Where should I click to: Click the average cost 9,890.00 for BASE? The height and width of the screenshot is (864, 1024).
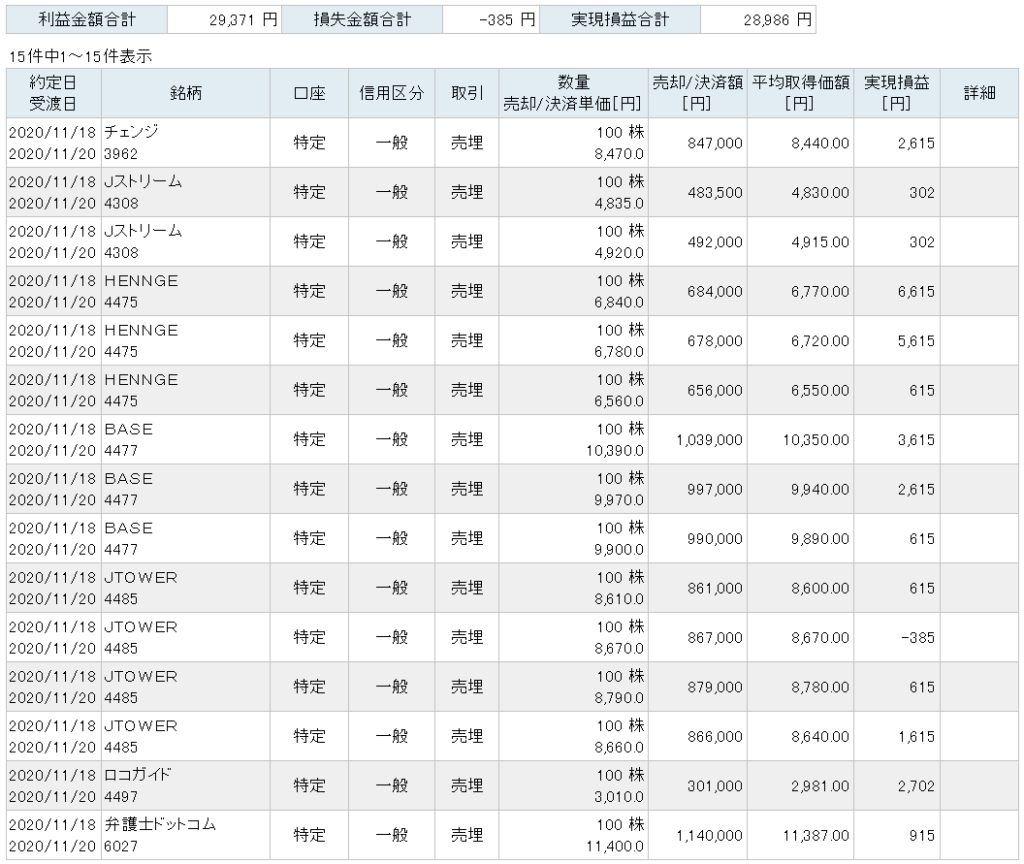click(820, 539)
